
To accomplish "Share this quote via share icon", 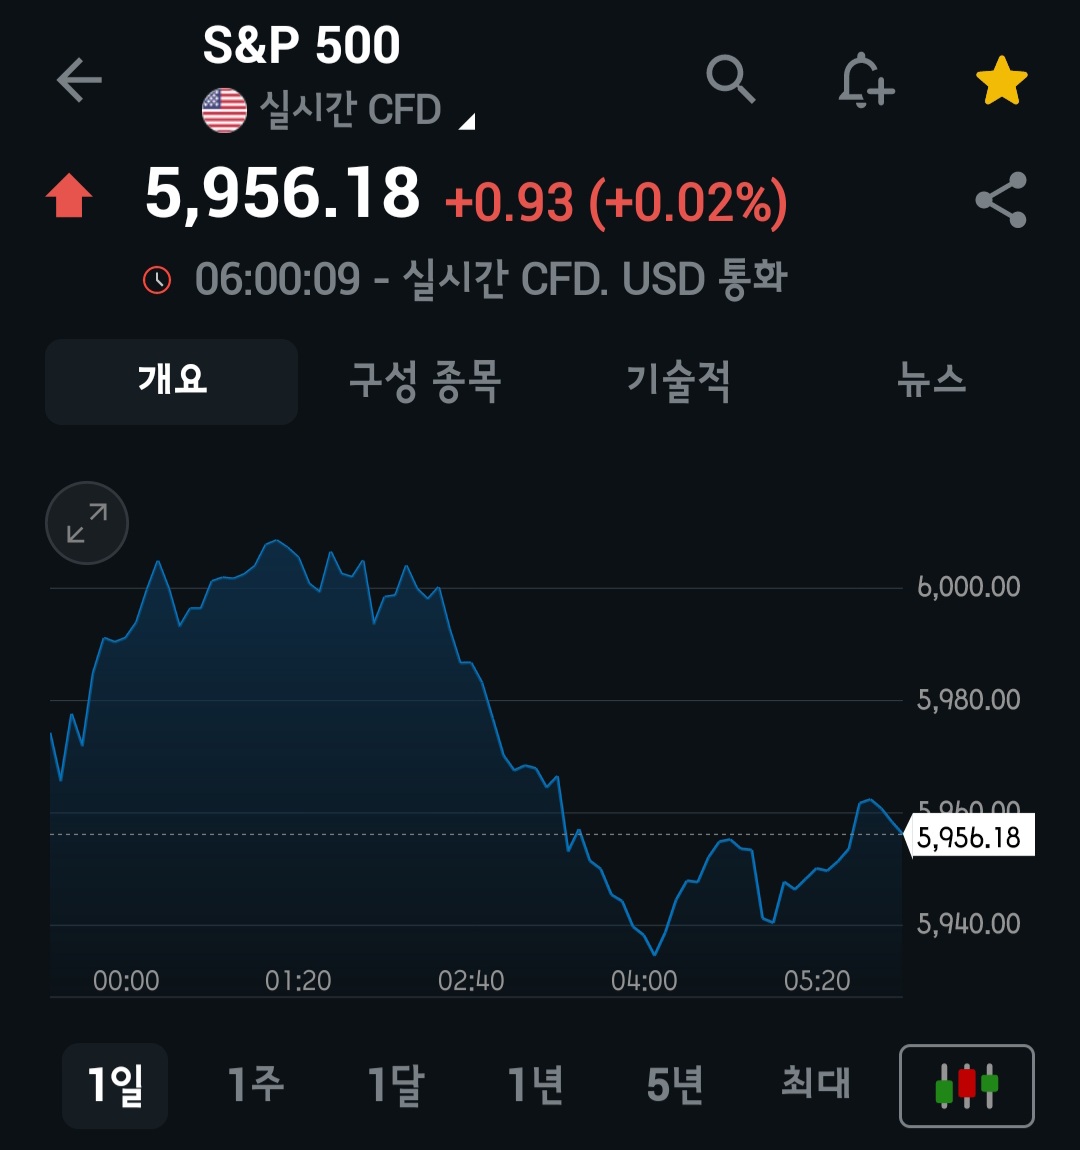I will [x=1001, y=199].
